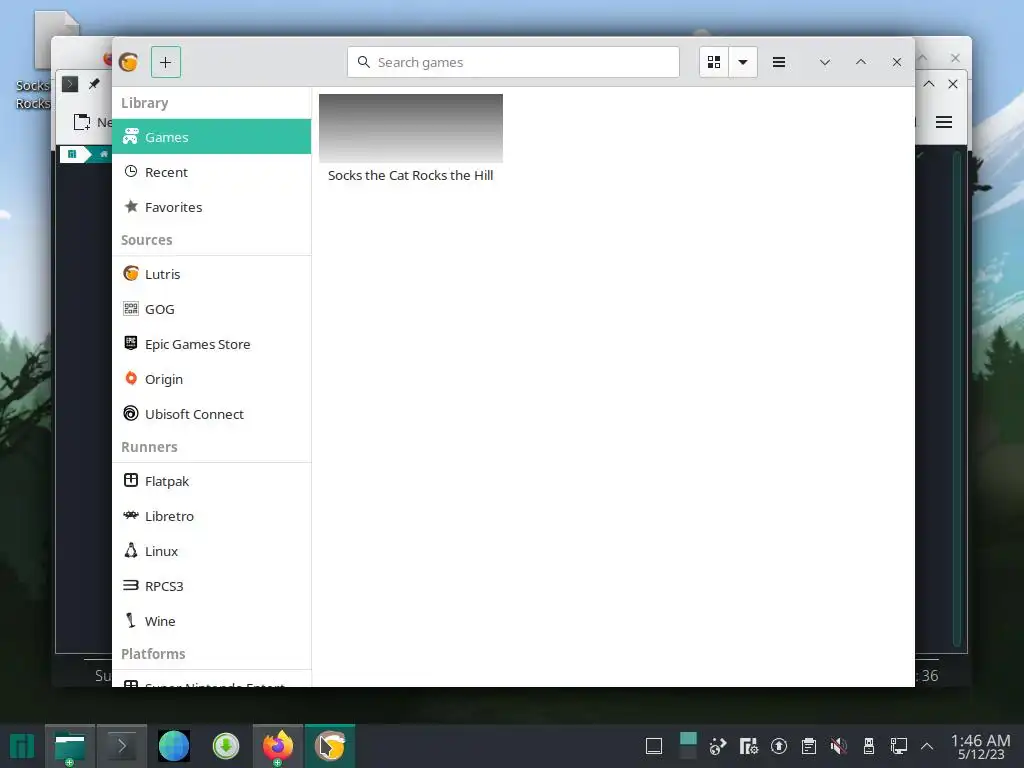Filter by the Flatpak runner
The image size is (1024, 768).
pyautogui.click(x=212, y=481)
